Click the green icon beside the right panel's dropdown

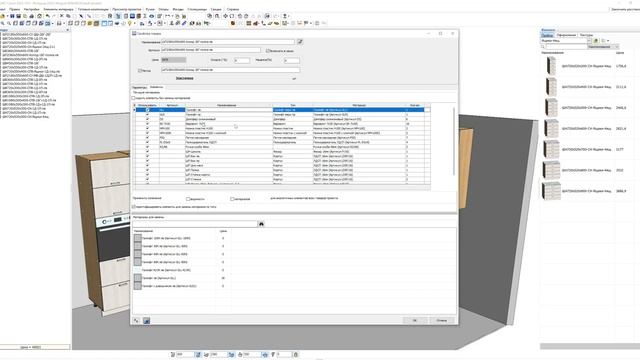596,41
